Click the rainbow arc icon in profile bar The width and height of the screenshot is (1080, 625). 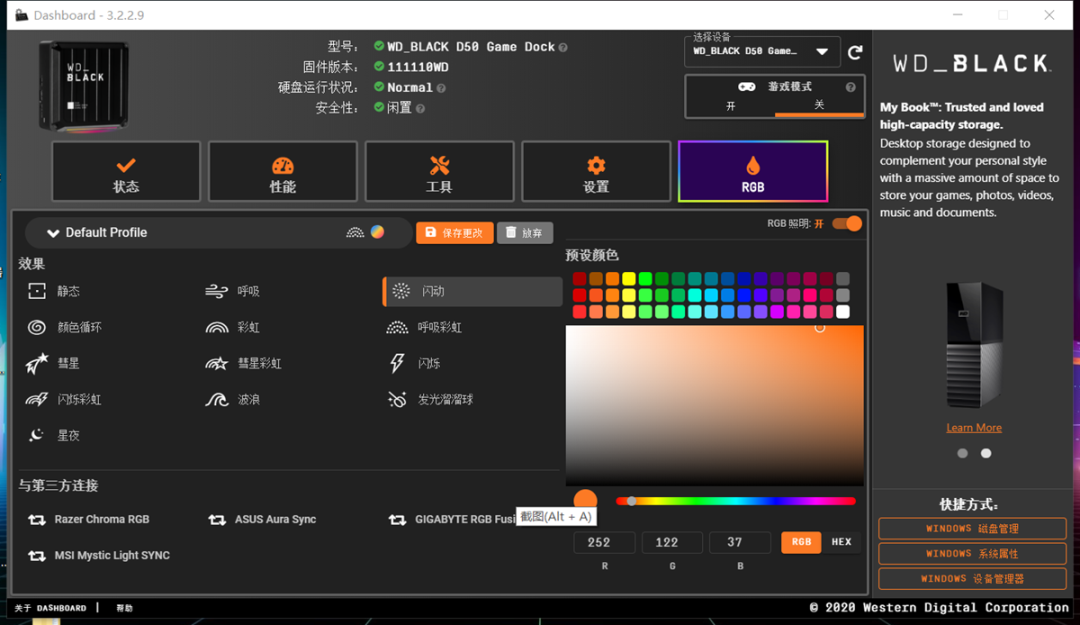pyautogui.click(x=355, y=232)
